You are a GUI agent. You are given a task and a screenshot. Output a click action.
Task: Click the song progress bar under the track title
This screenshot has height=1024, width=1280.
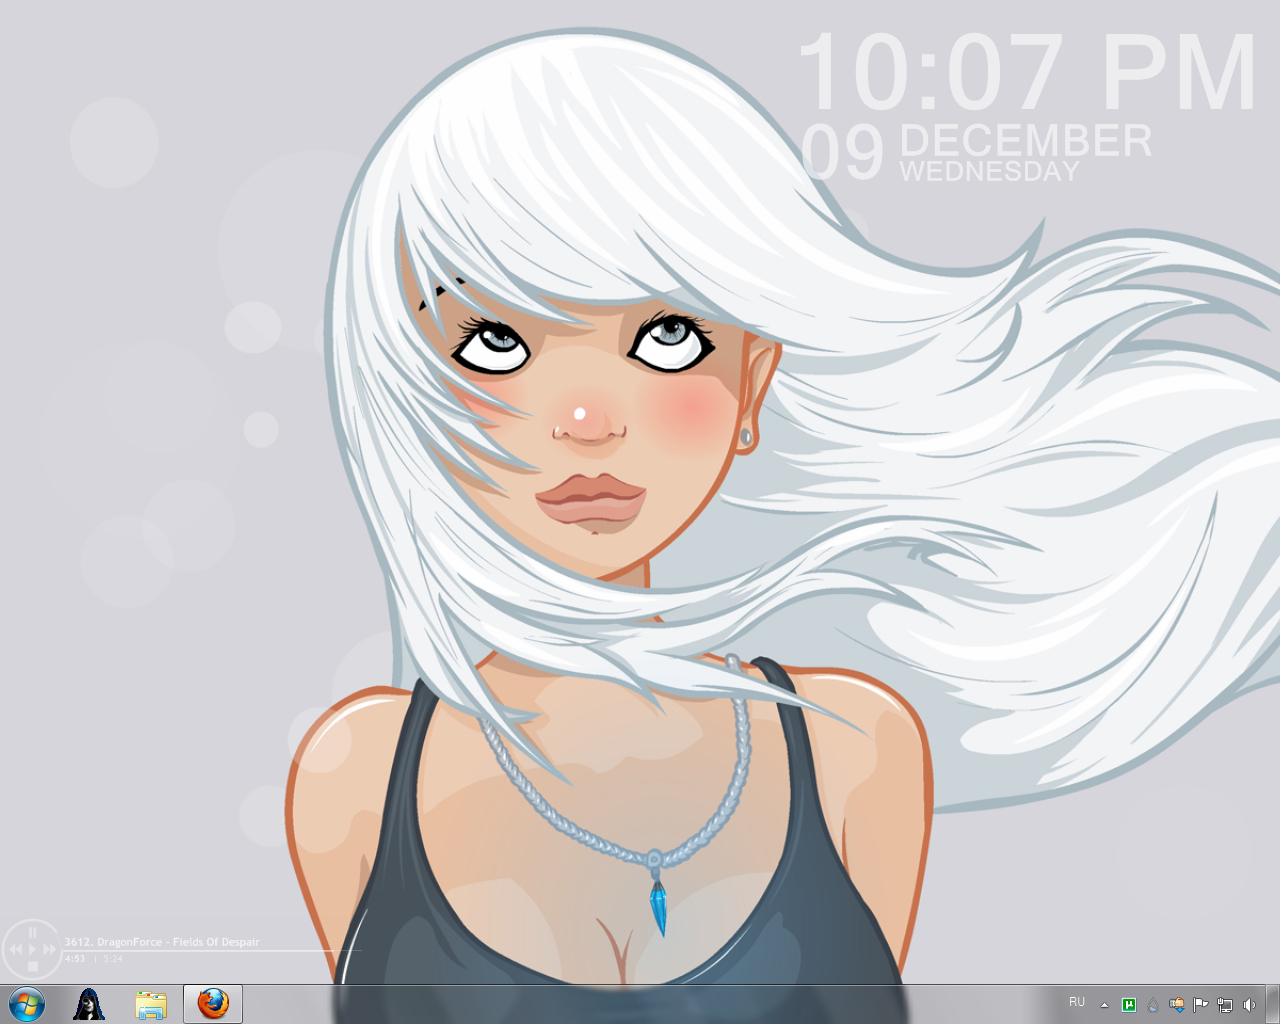pyautogui.click(x=200, y=951)
